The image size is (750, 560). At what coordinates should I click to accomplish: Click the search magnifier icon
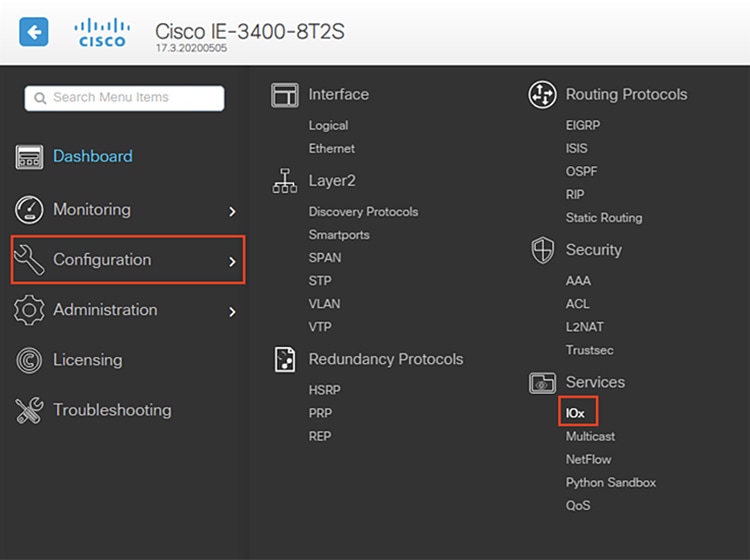tap(40, 98)
